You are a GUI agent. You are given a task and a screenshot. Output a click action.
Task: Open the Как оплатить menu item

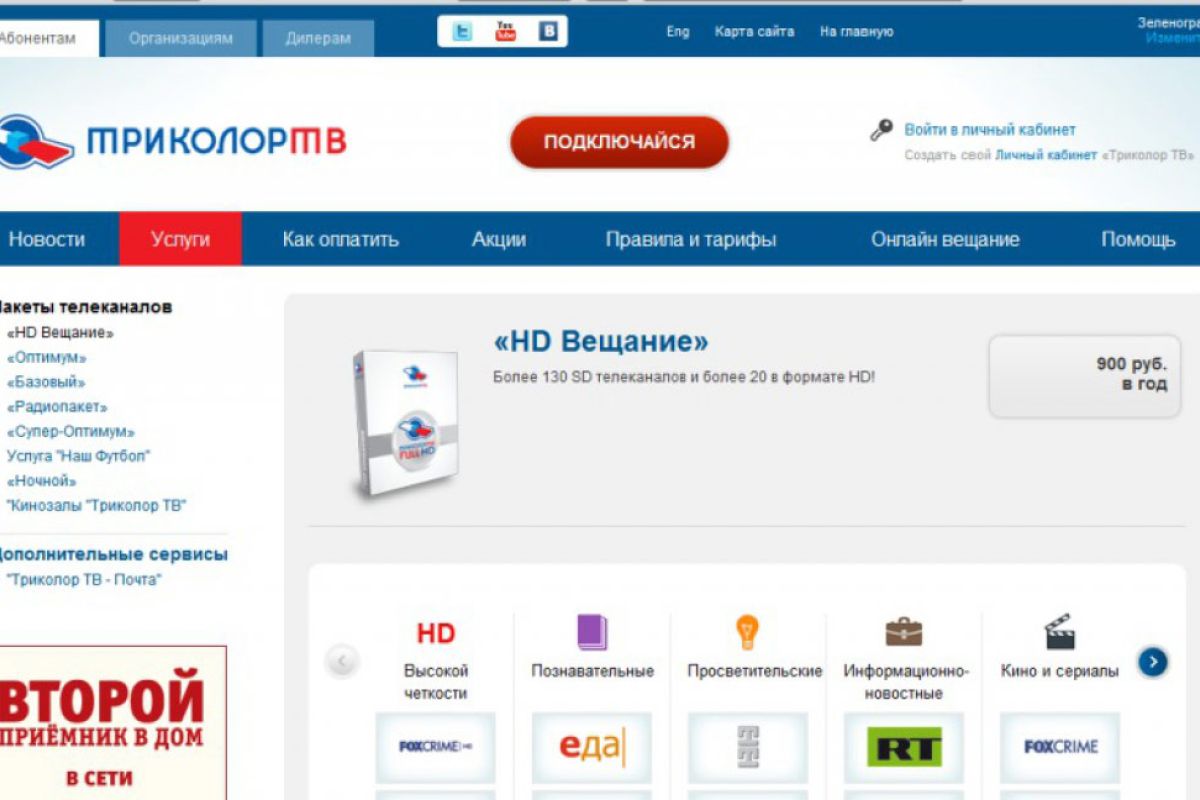click(x=341, y=239)
